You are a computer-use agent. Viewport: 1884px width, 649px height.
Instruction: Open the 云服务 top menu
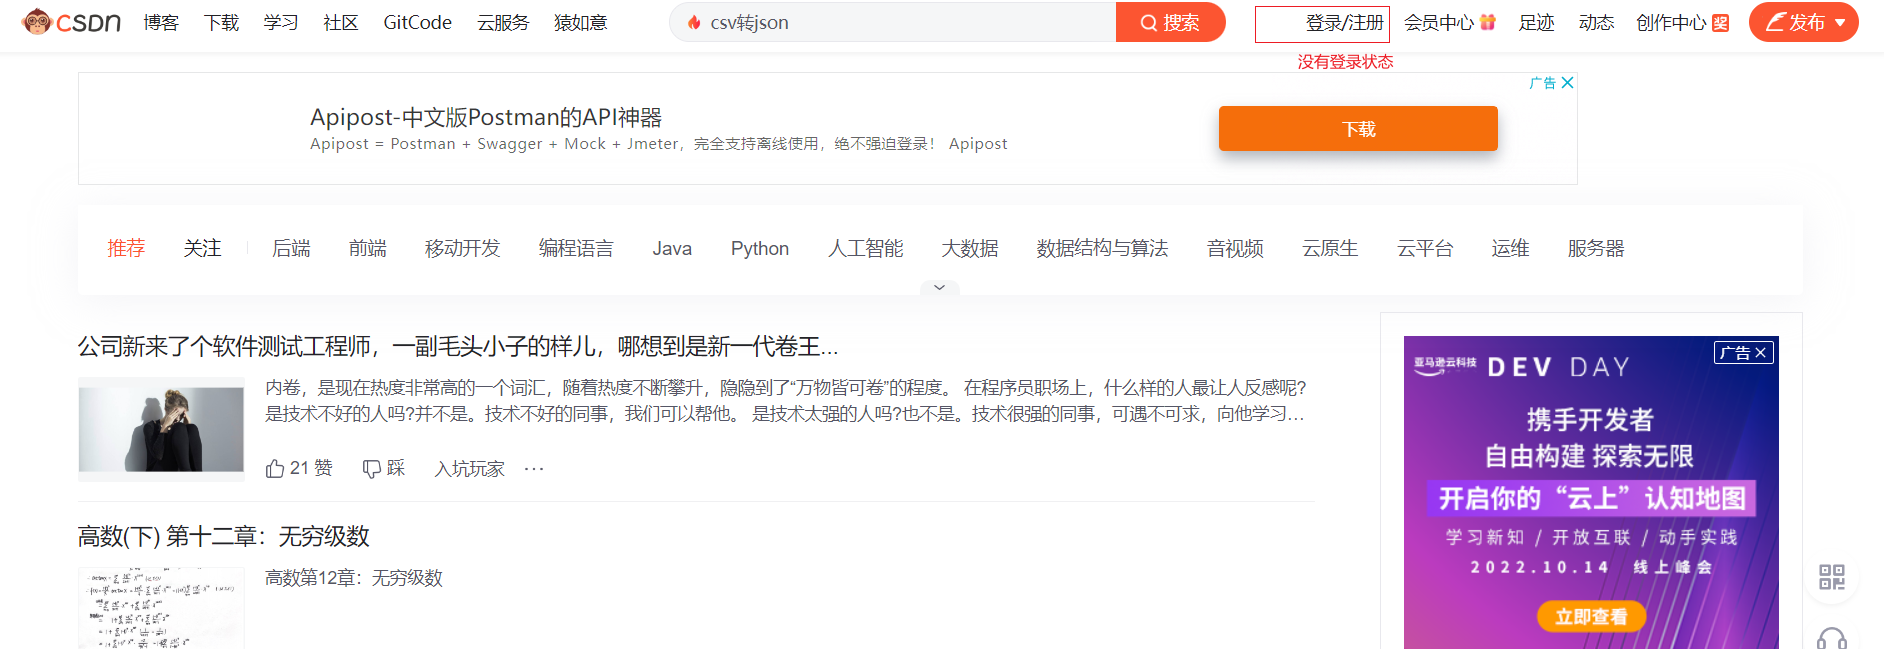point(503,22)
